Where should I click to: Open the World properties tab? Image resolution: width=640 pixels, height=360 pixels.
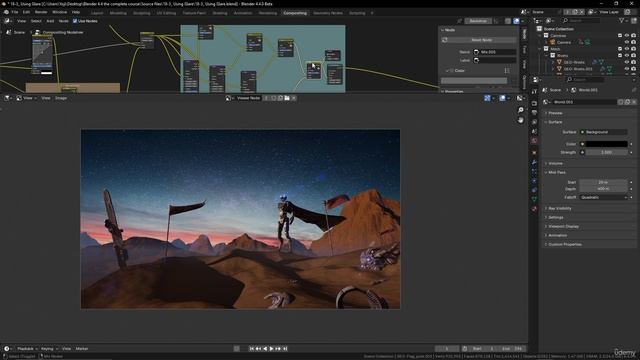[x=534, y=141]
